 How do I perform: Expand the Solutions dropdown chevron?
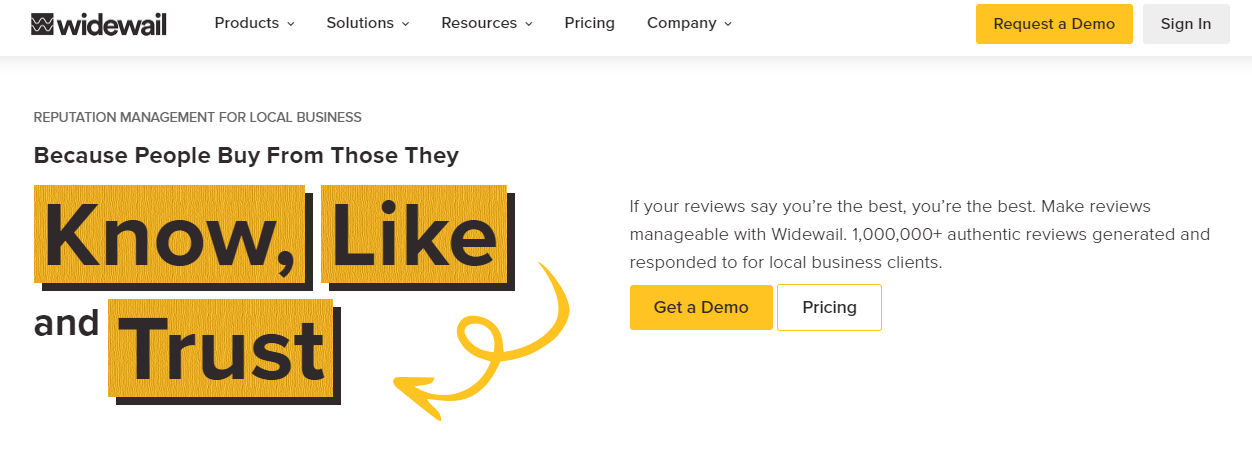click(406, 24)
